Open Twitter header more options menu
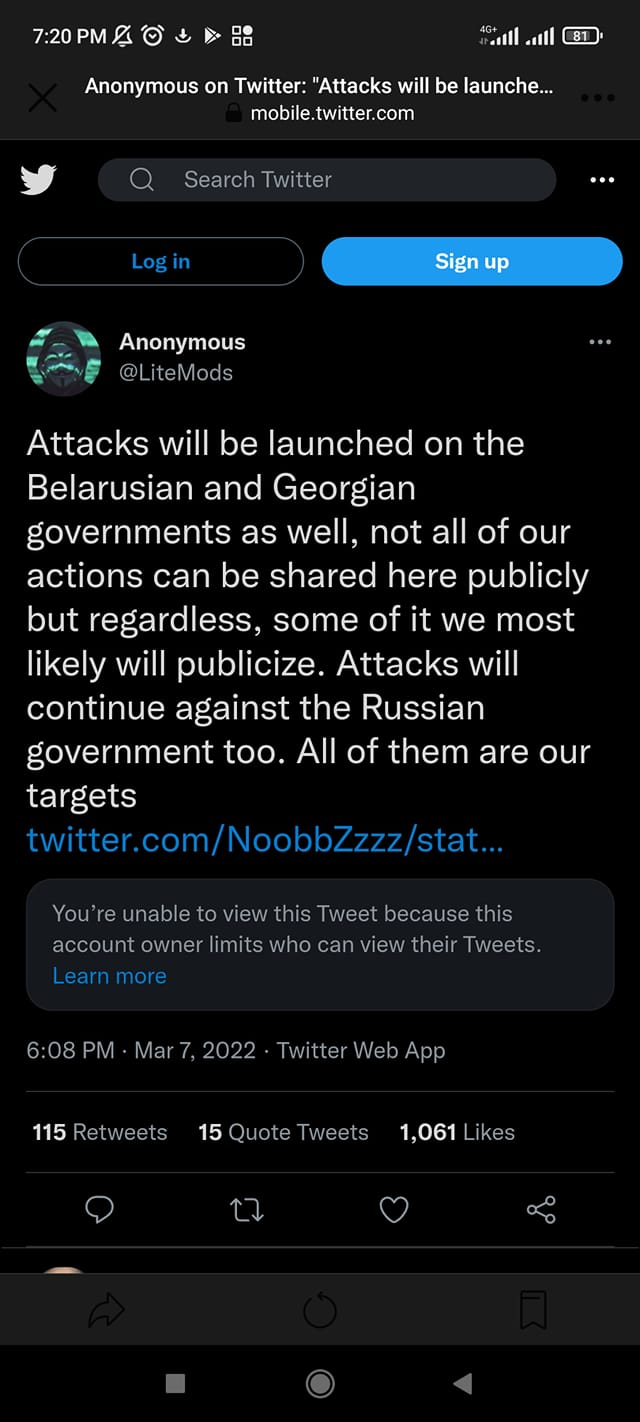Screen dimensions: 640x1422 coord(602,180)
